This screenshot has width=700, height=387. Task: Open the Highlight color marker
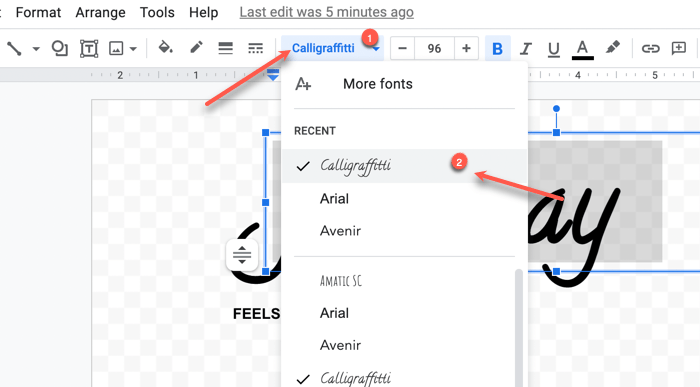tap(612, 47)
